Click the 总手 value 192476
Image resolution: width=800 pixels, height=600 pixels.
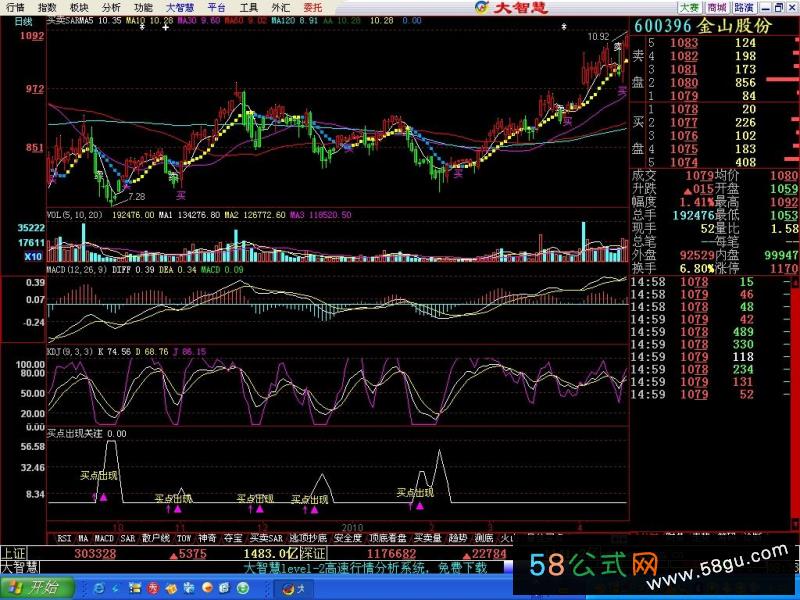click(x=693, y=215)
